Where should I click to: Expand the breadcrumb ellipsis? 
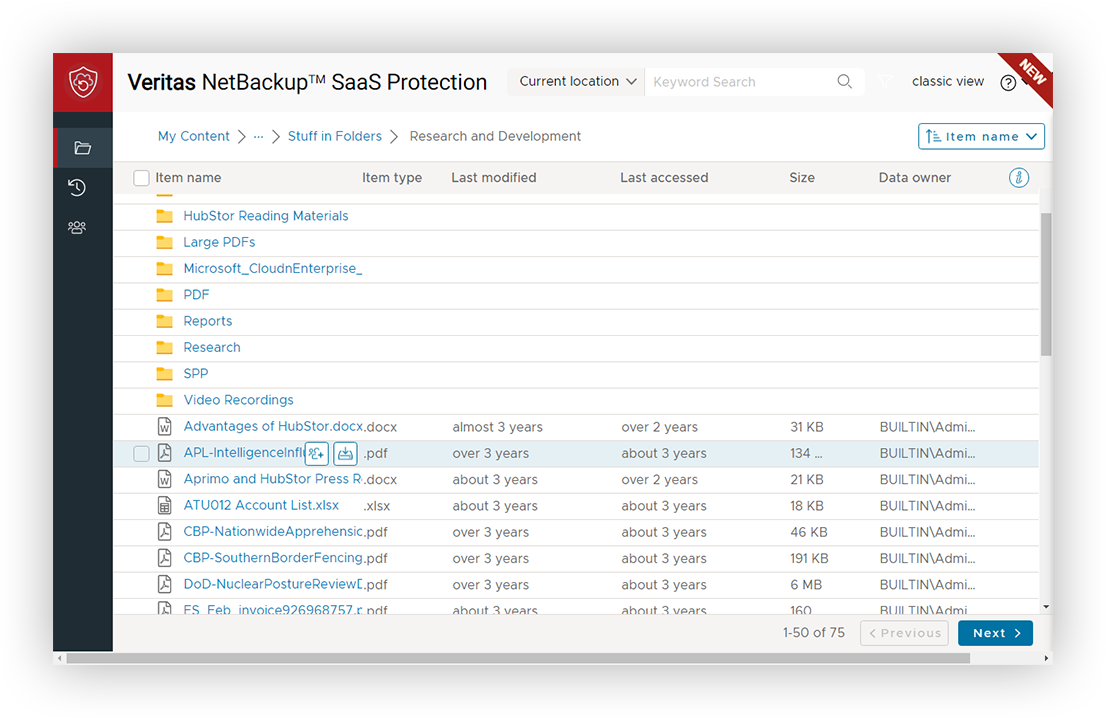pos(258,136)
